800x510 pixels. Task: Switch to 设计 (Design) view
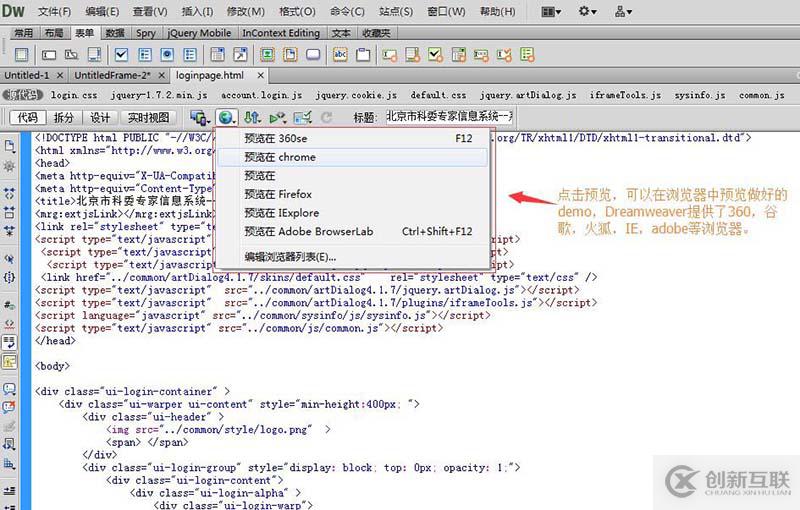[x=100, y=118]
